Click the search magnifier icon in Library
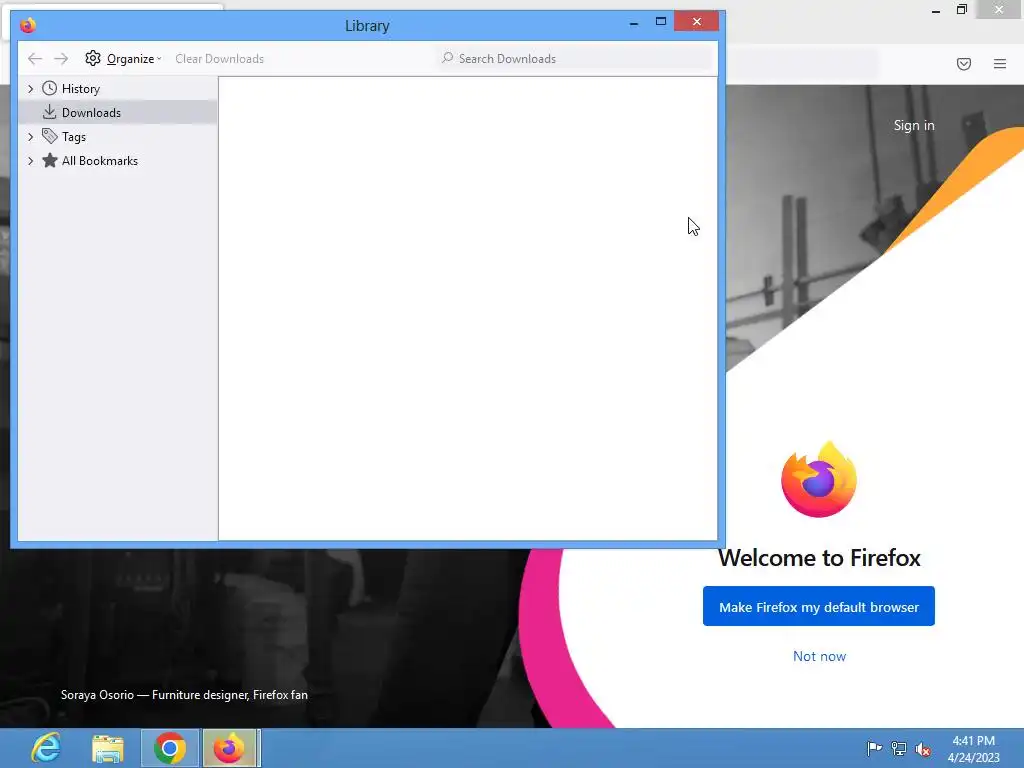This screenshot has height=768, width=1024. [447, 58]
